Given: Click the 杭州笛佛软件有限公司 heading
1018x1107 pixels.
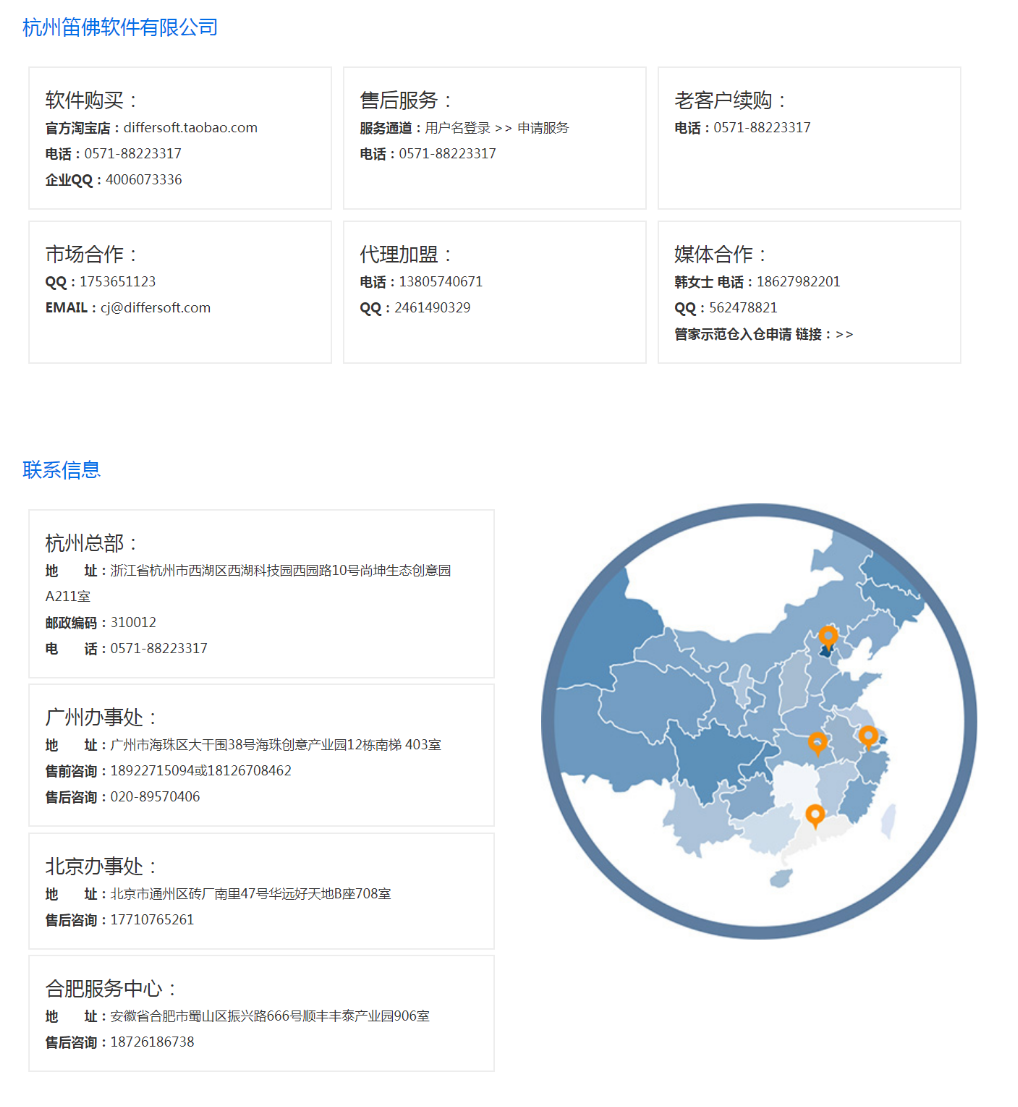Looking at the screenshot, I should (x=120, y=28).
